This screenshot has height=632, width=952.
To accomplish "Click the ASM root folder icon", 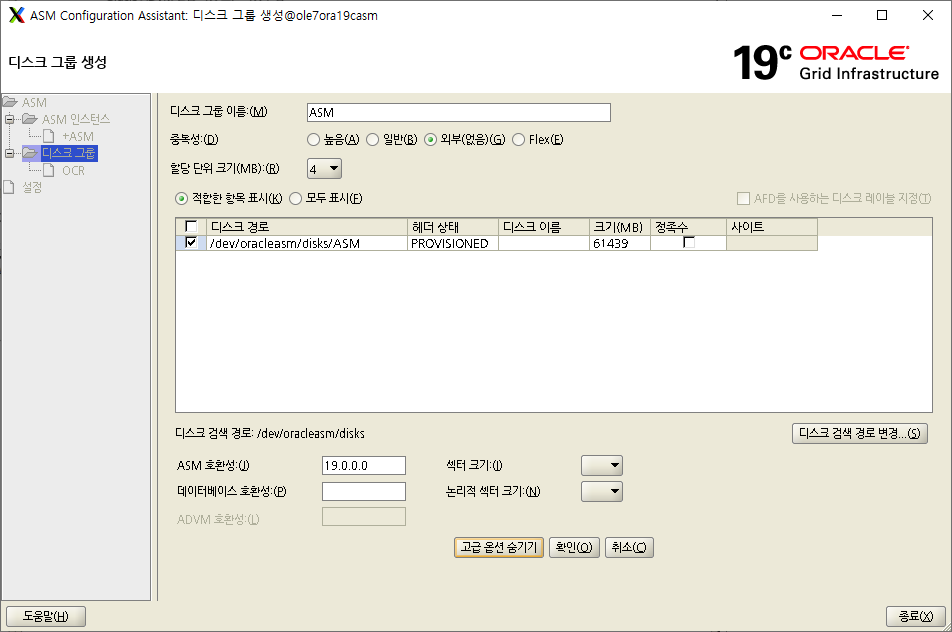I will [10, 102].
